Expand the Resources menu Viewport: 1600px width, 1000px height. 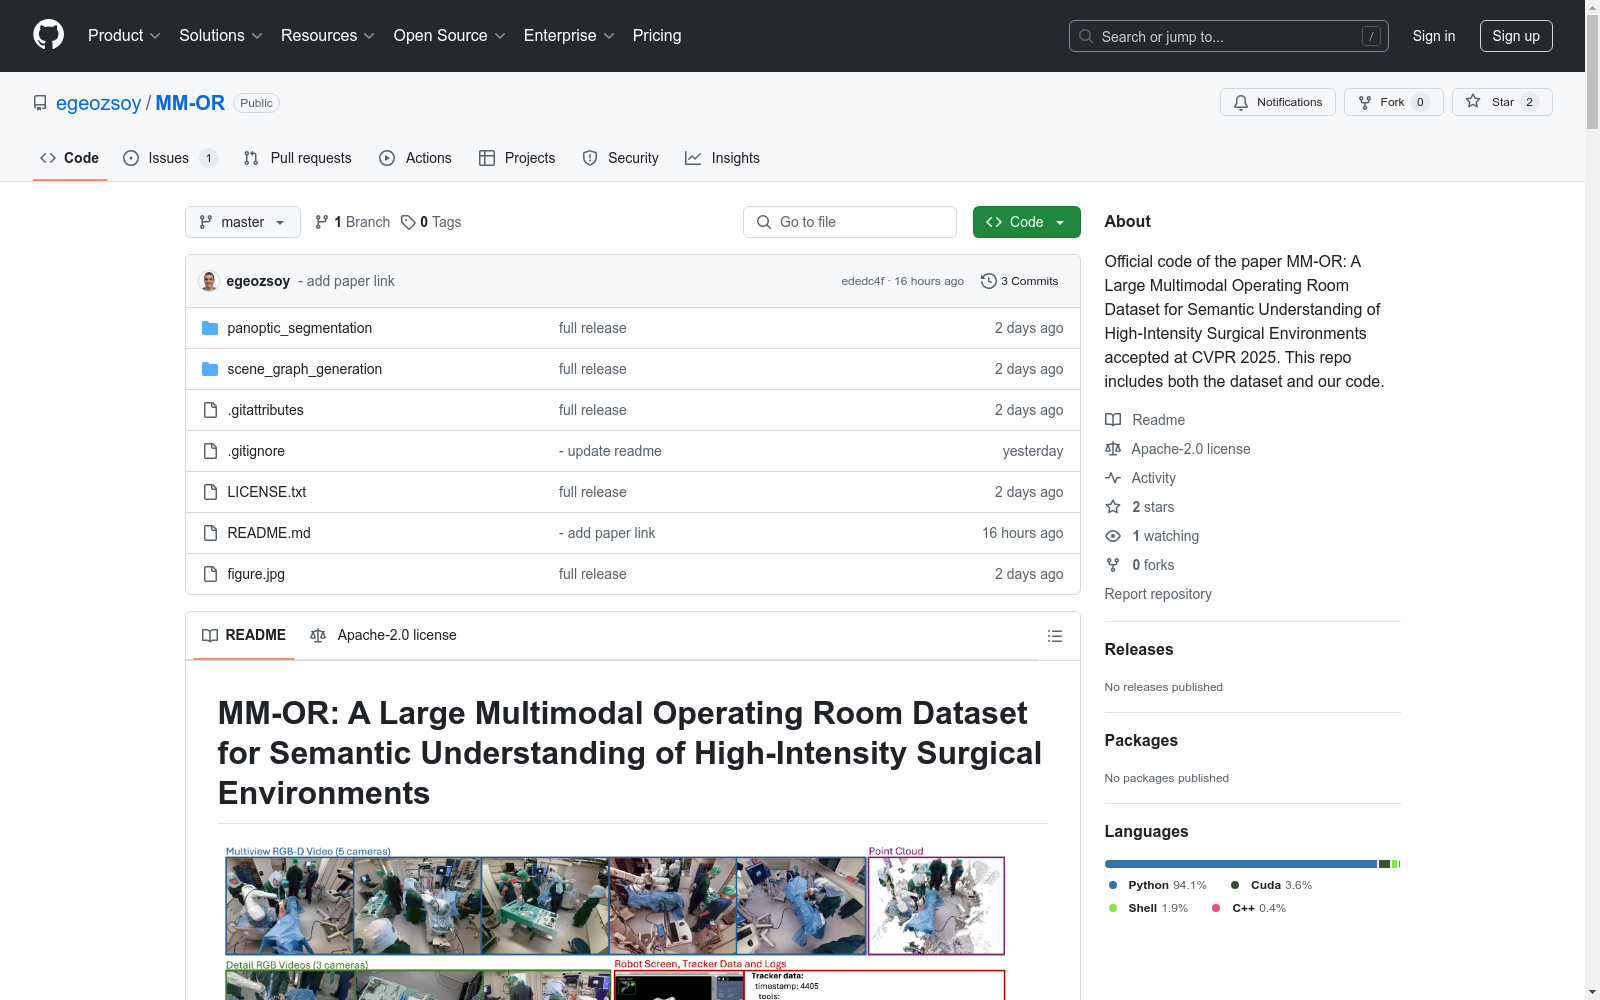click(328, 36)
